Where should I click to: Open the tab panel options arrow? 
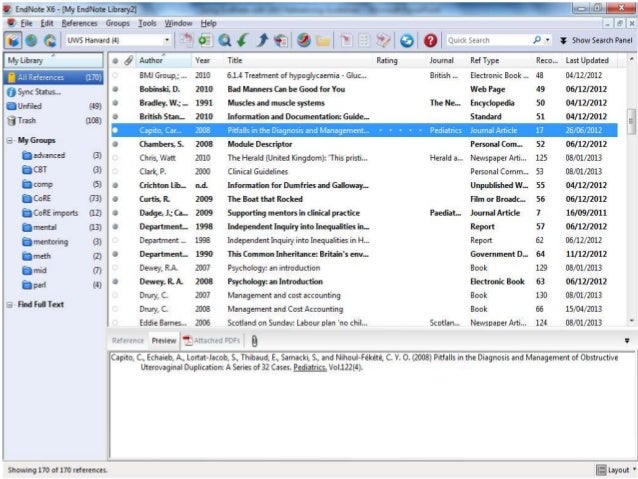tap(627, 341)
